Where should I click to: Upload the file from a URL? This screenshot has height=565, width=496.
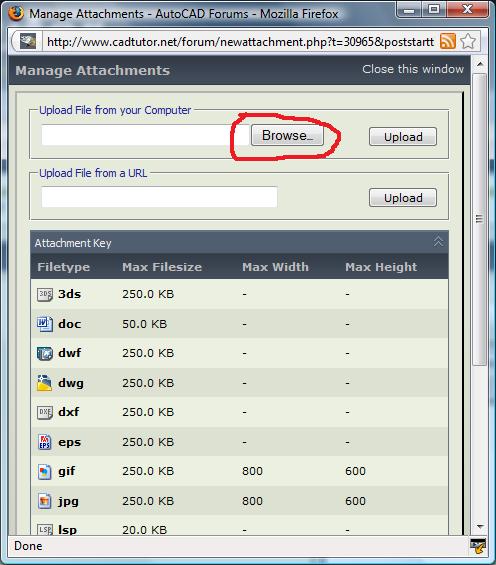[x=403, y=197]
